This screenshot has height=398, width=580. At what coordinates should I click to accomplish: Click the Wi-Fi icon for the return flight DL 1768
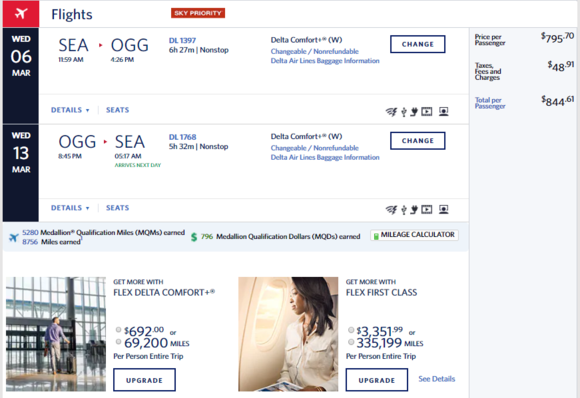click(x=391, y=210)
